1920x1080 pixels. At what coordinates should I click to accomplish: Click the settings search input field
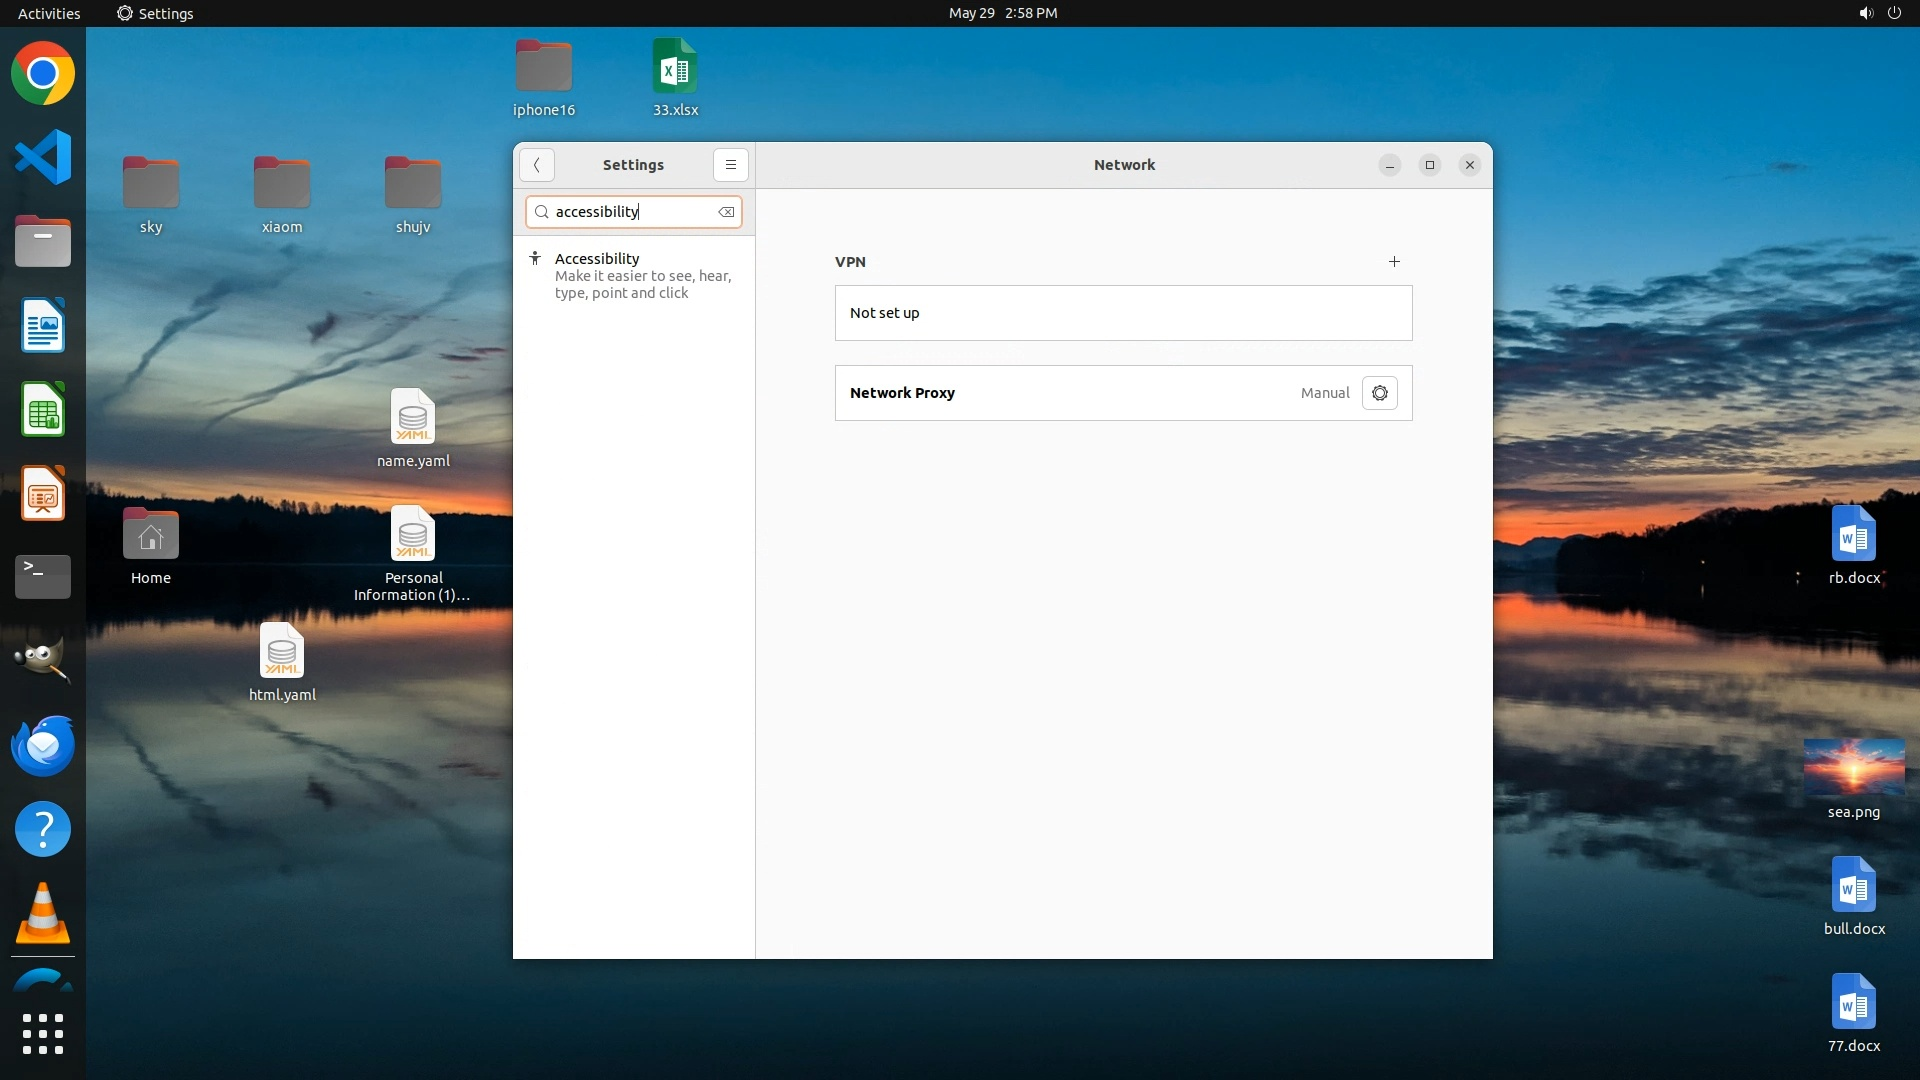tap(632, 212)
